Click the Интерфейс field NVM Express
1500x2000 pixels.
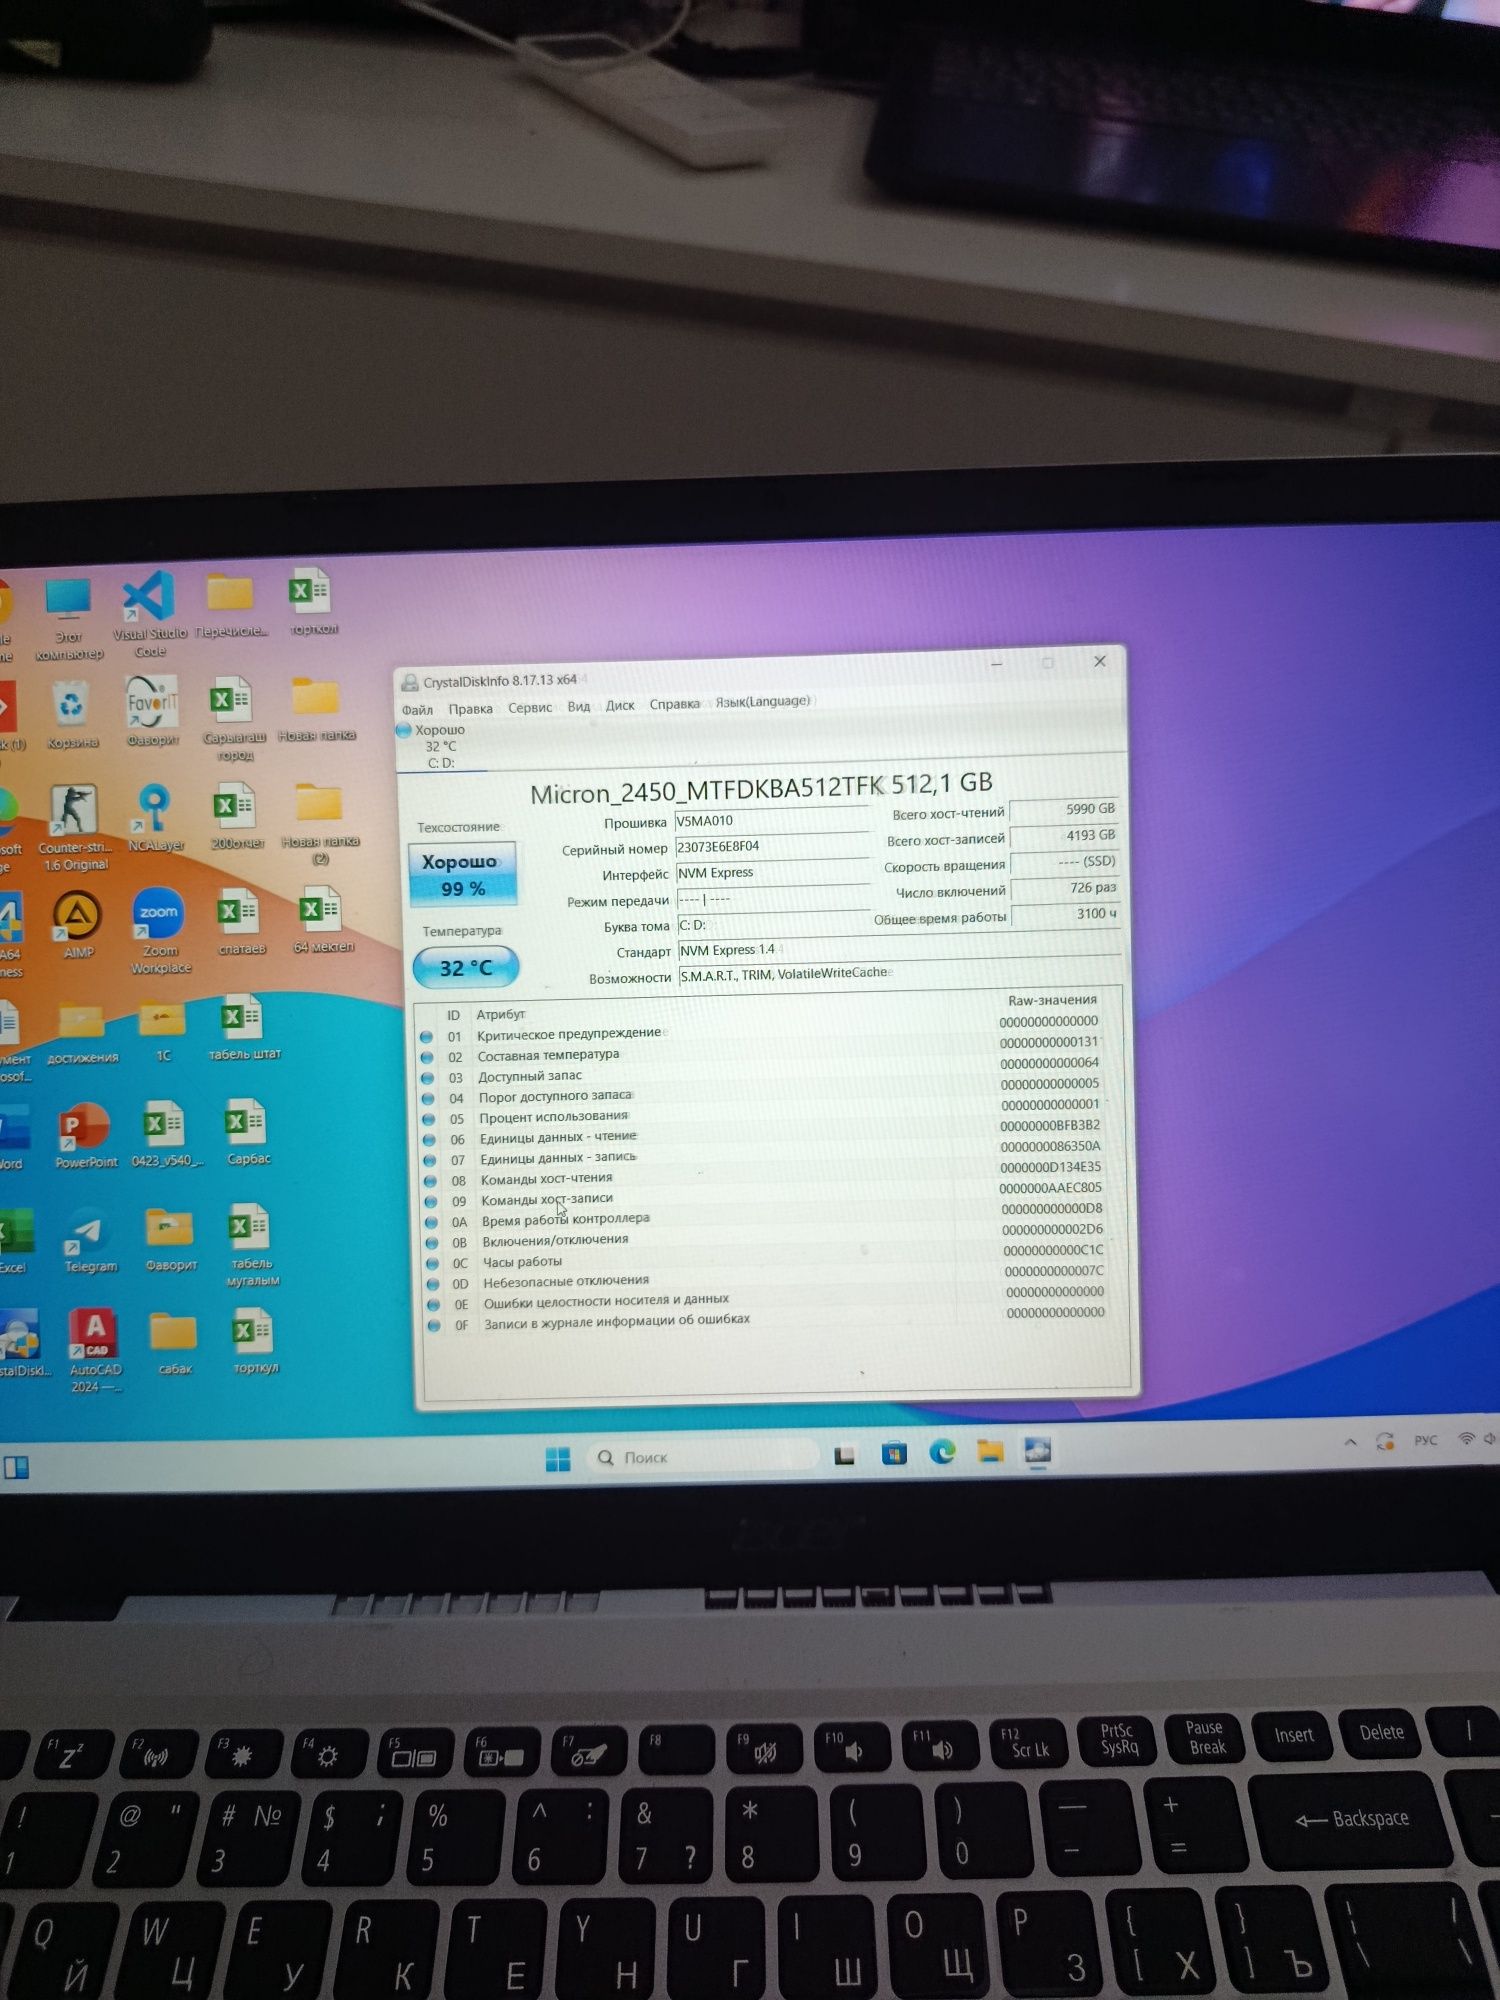pos(771,872)
